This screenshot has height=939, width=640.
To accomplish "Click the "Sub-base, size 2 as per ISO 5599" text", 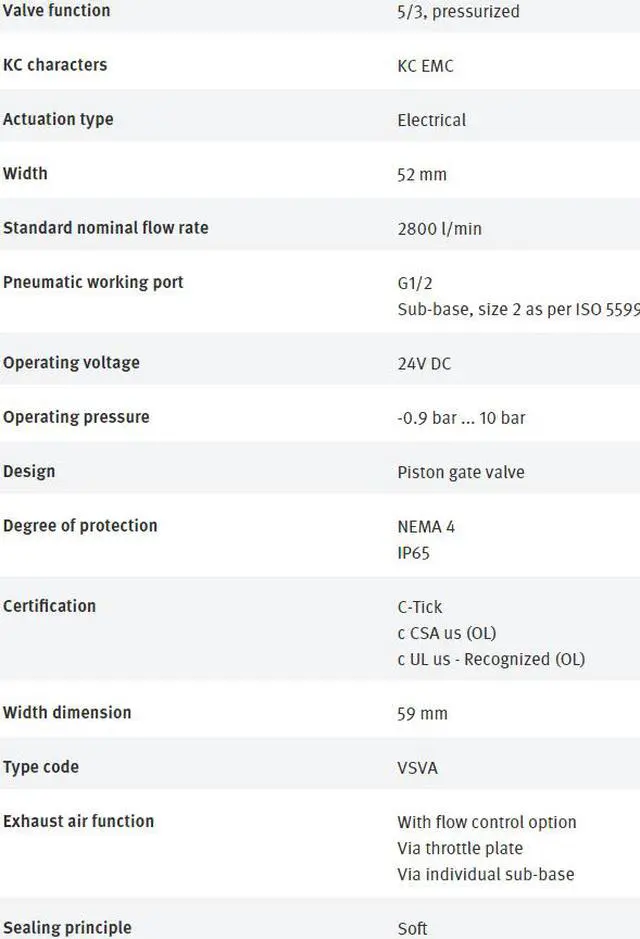I will click(x=518, y=309).
